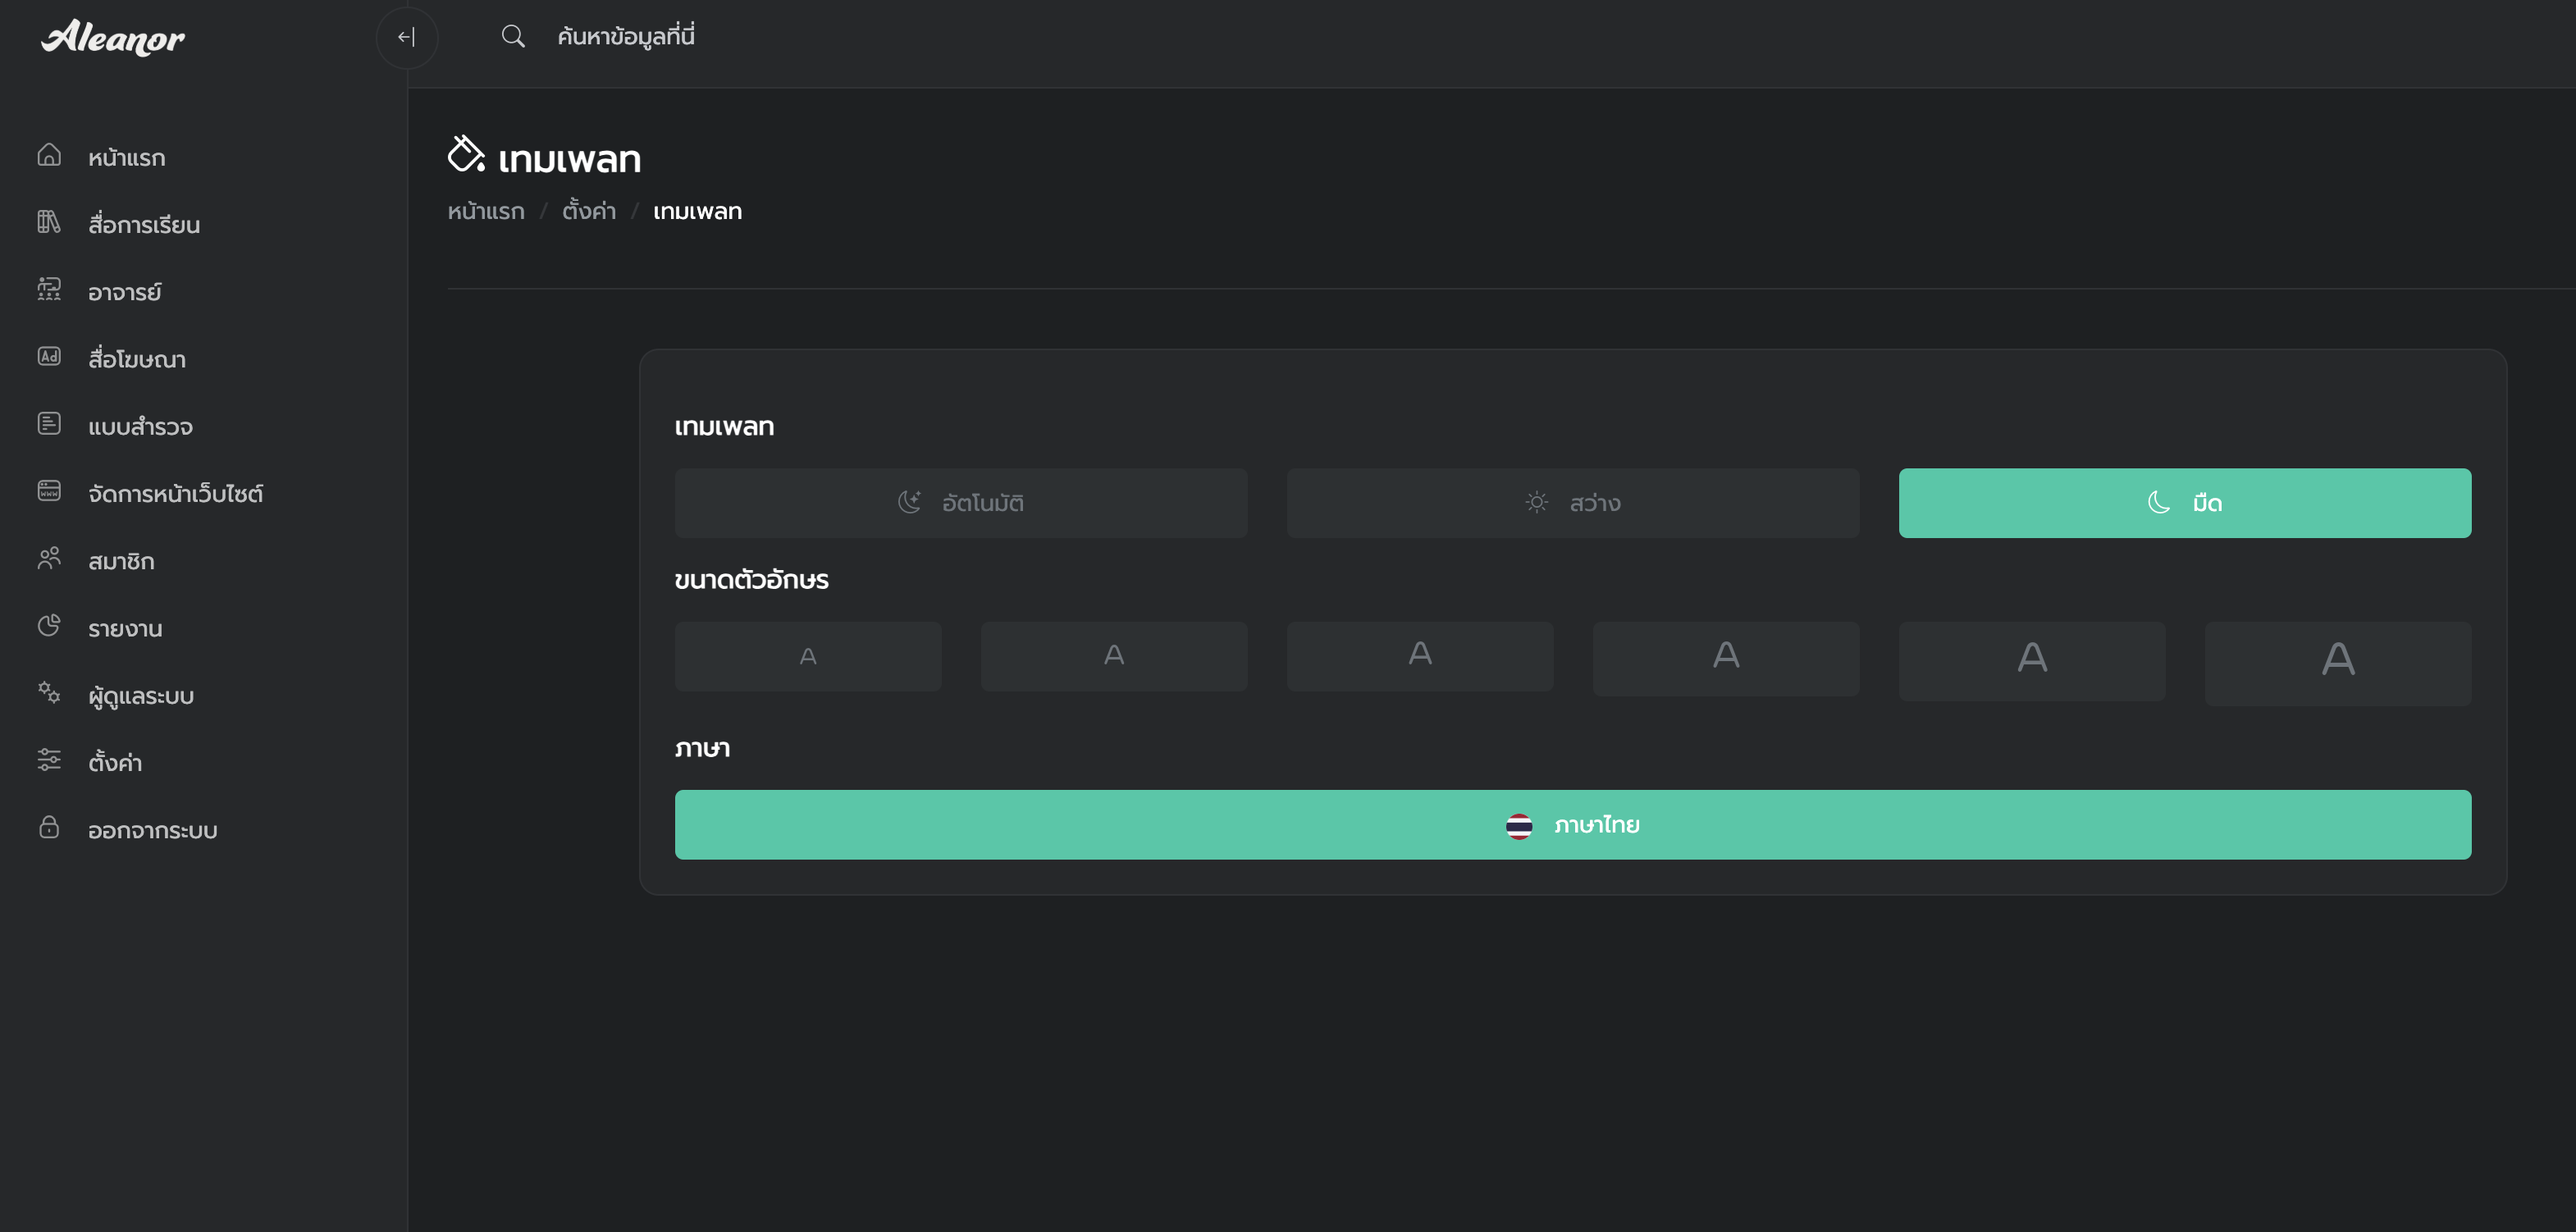The width and height of the screenshot is (2576, 1232).
Task: Click the teacher icon beside อาจารย์
Action: pyautogui.click(x=49, y=290)
